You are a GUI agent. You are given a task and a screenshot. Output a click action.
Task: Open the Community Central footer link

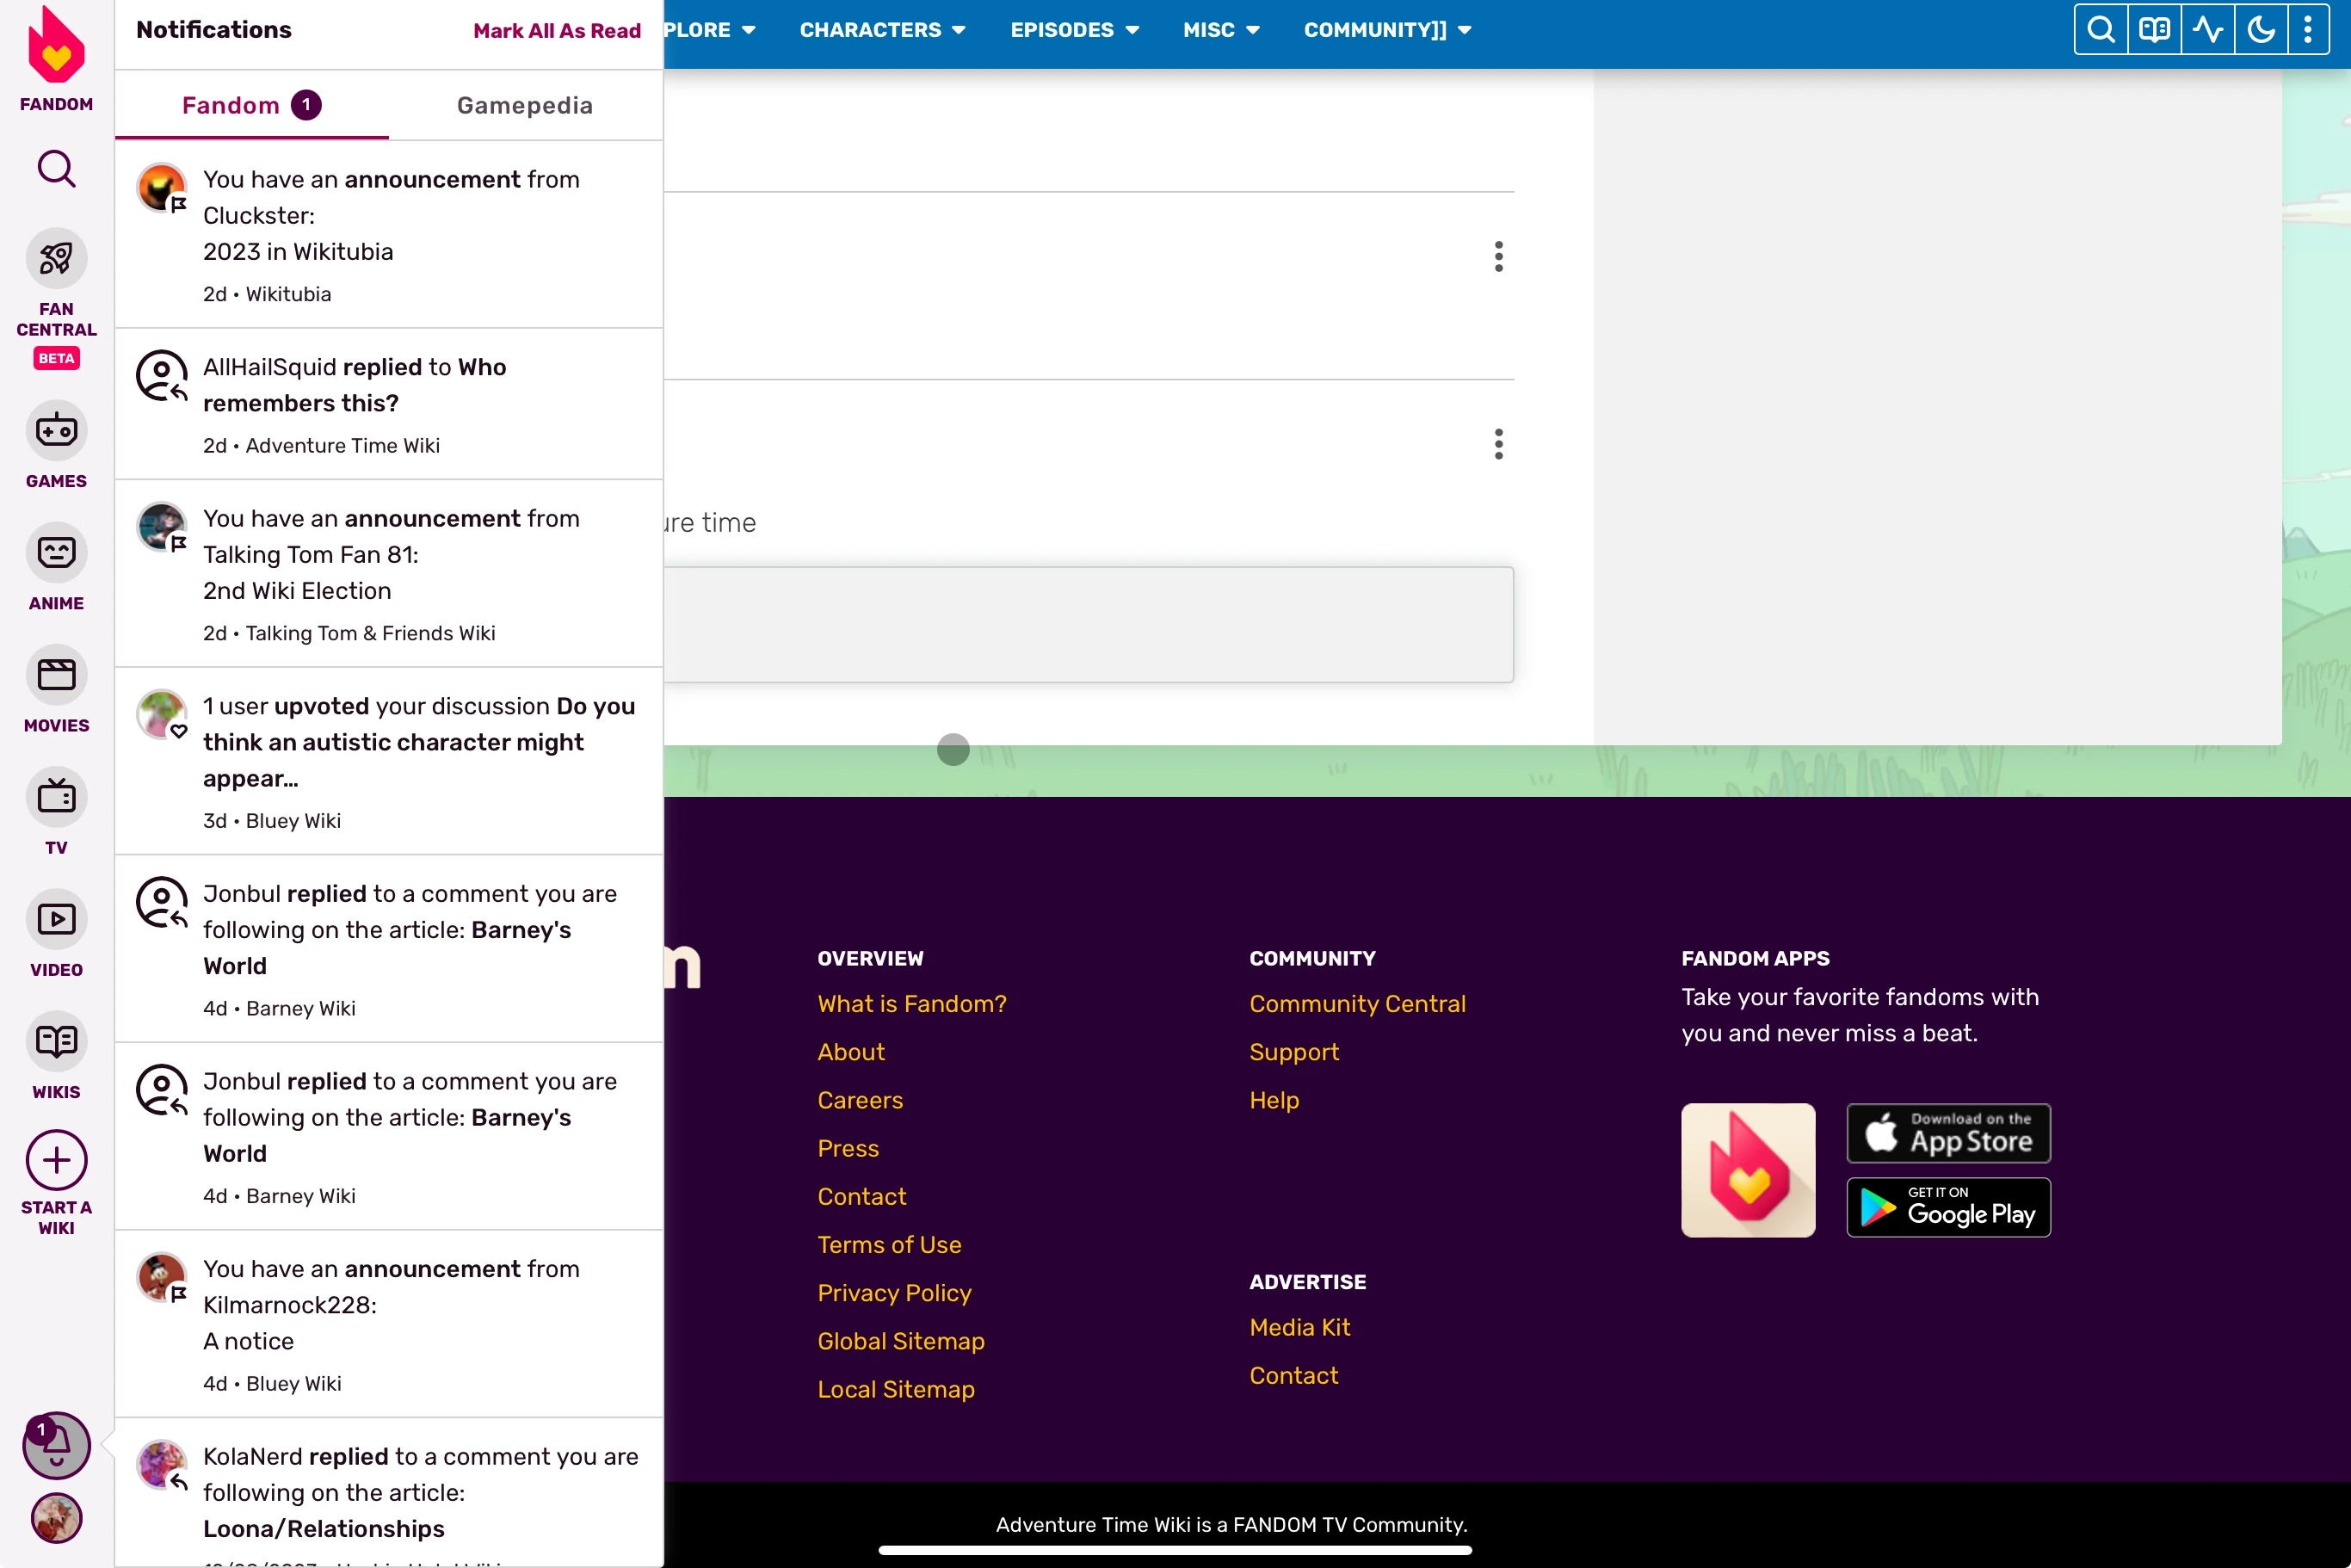click(x=1357, y=1003)
